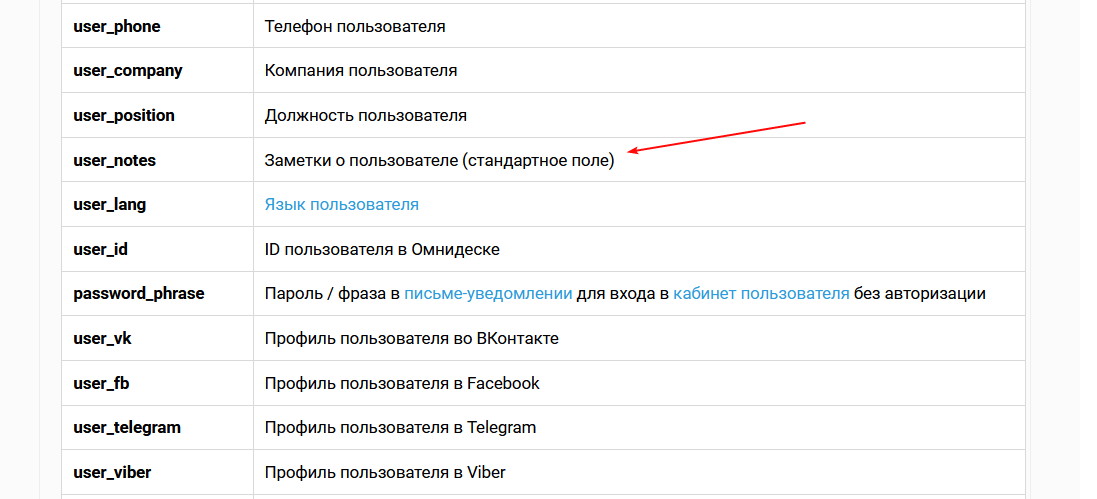Viewport: 1097px width, 499px height.
Task: Click the user_vk variable name
Action: pyautogui.click(x=102, y=339)
